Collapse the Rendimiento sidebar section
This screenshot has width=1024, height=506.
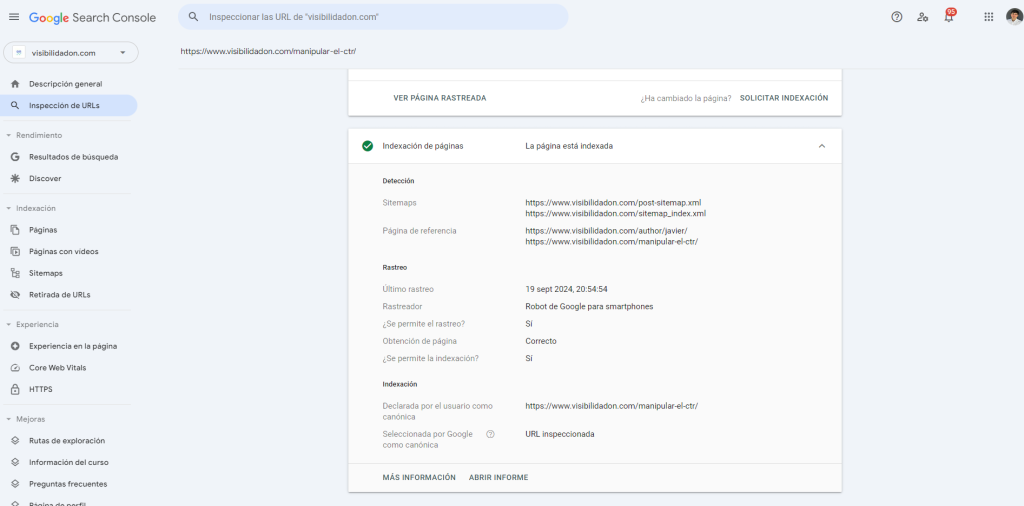[x=9, y=135]
